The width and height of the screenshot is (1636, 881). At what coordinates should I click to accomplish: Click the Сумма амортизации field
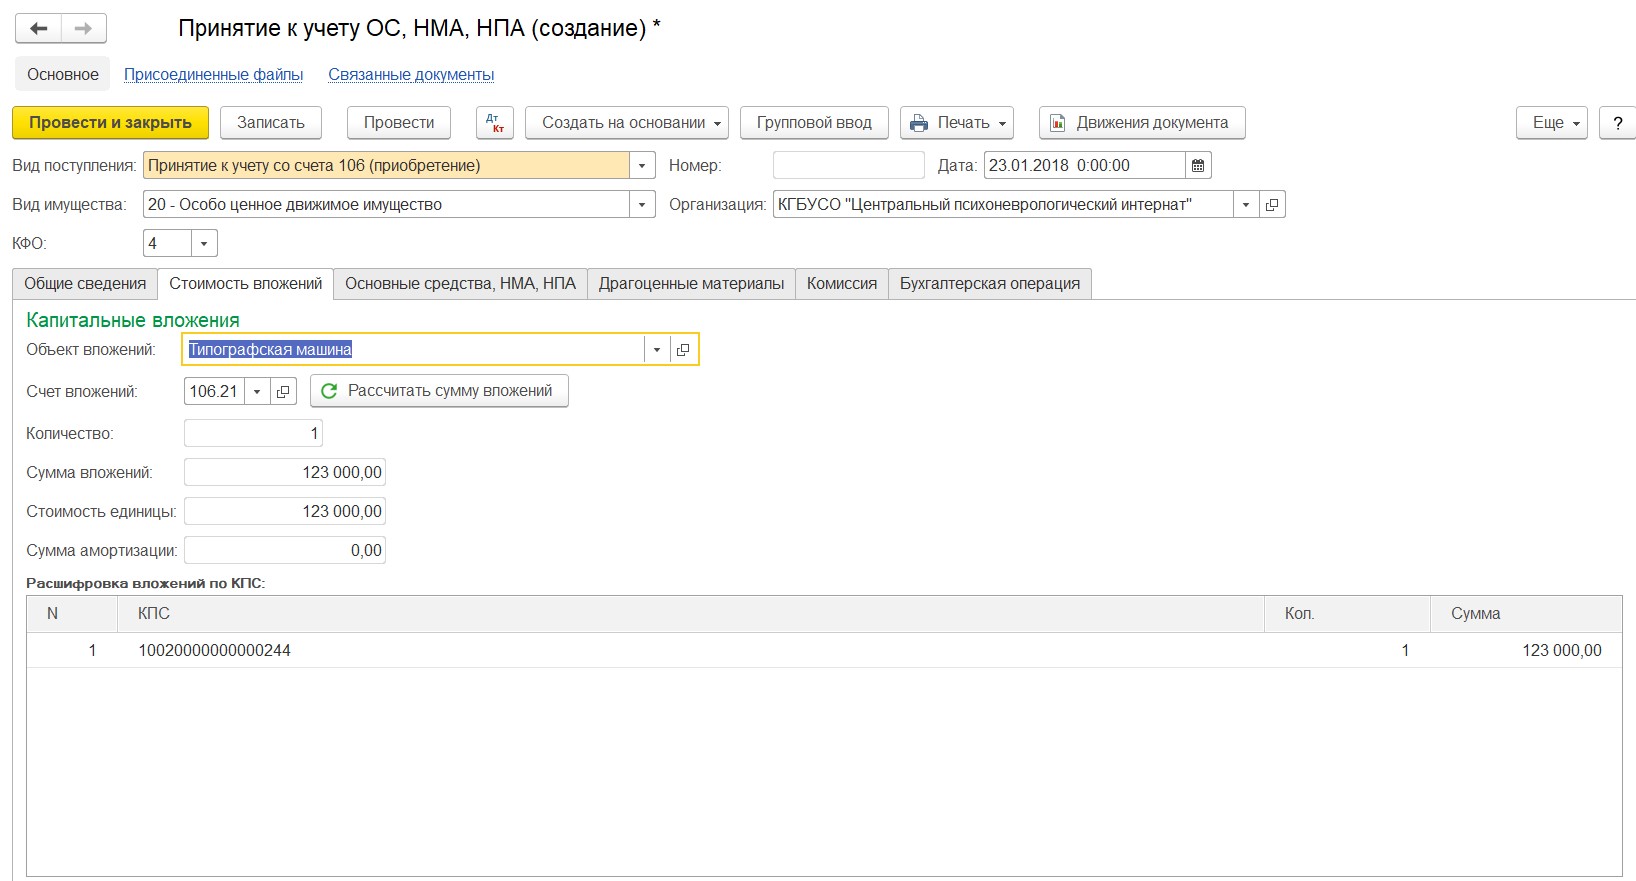click(285, 551)
